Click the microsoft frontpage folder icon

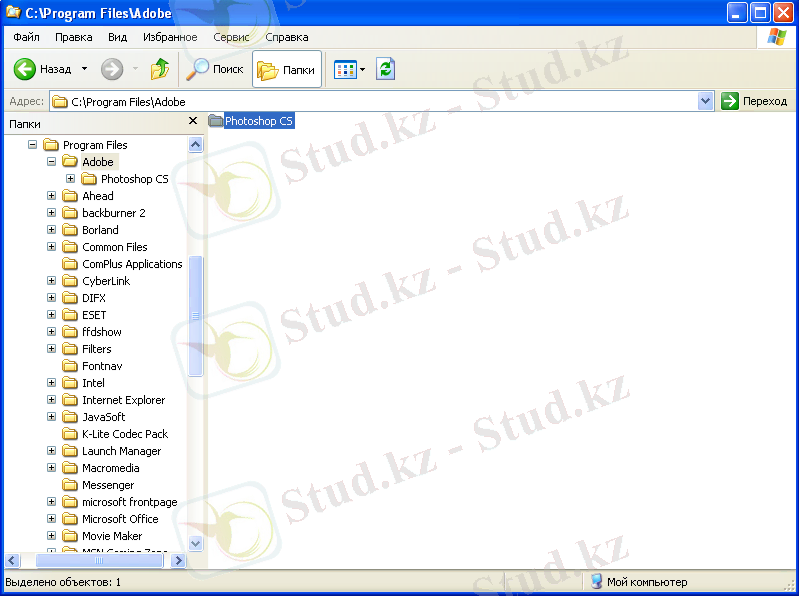[70, 502]
